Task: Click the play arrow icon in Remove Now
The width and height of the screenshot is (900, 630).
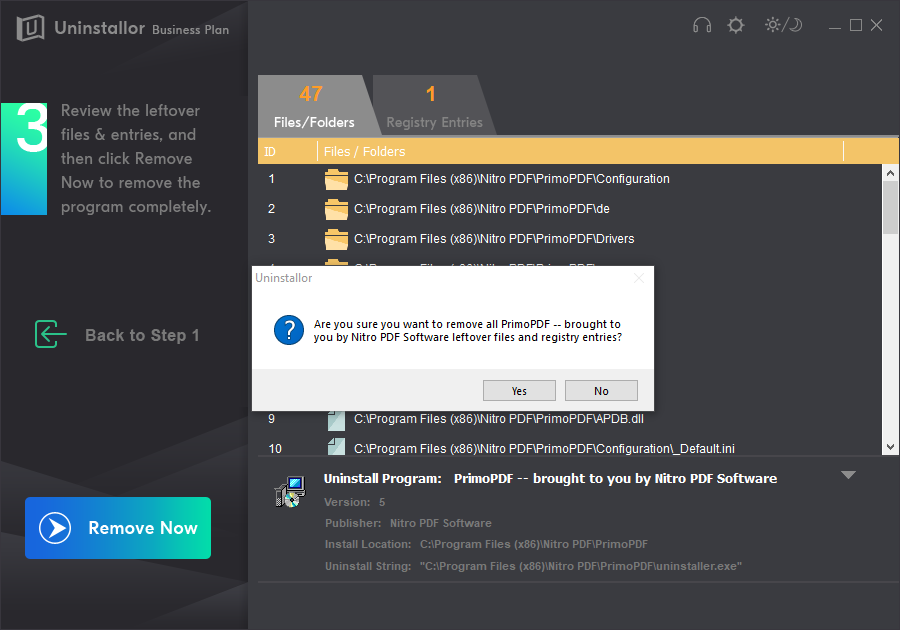Action: point(55,528)
